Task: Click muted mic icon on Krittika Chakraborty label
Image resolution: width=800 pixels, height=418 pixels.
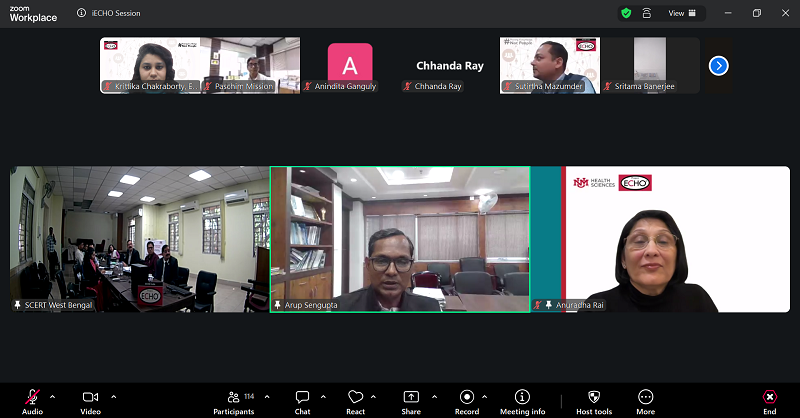Action: click(x=108, y=86)
